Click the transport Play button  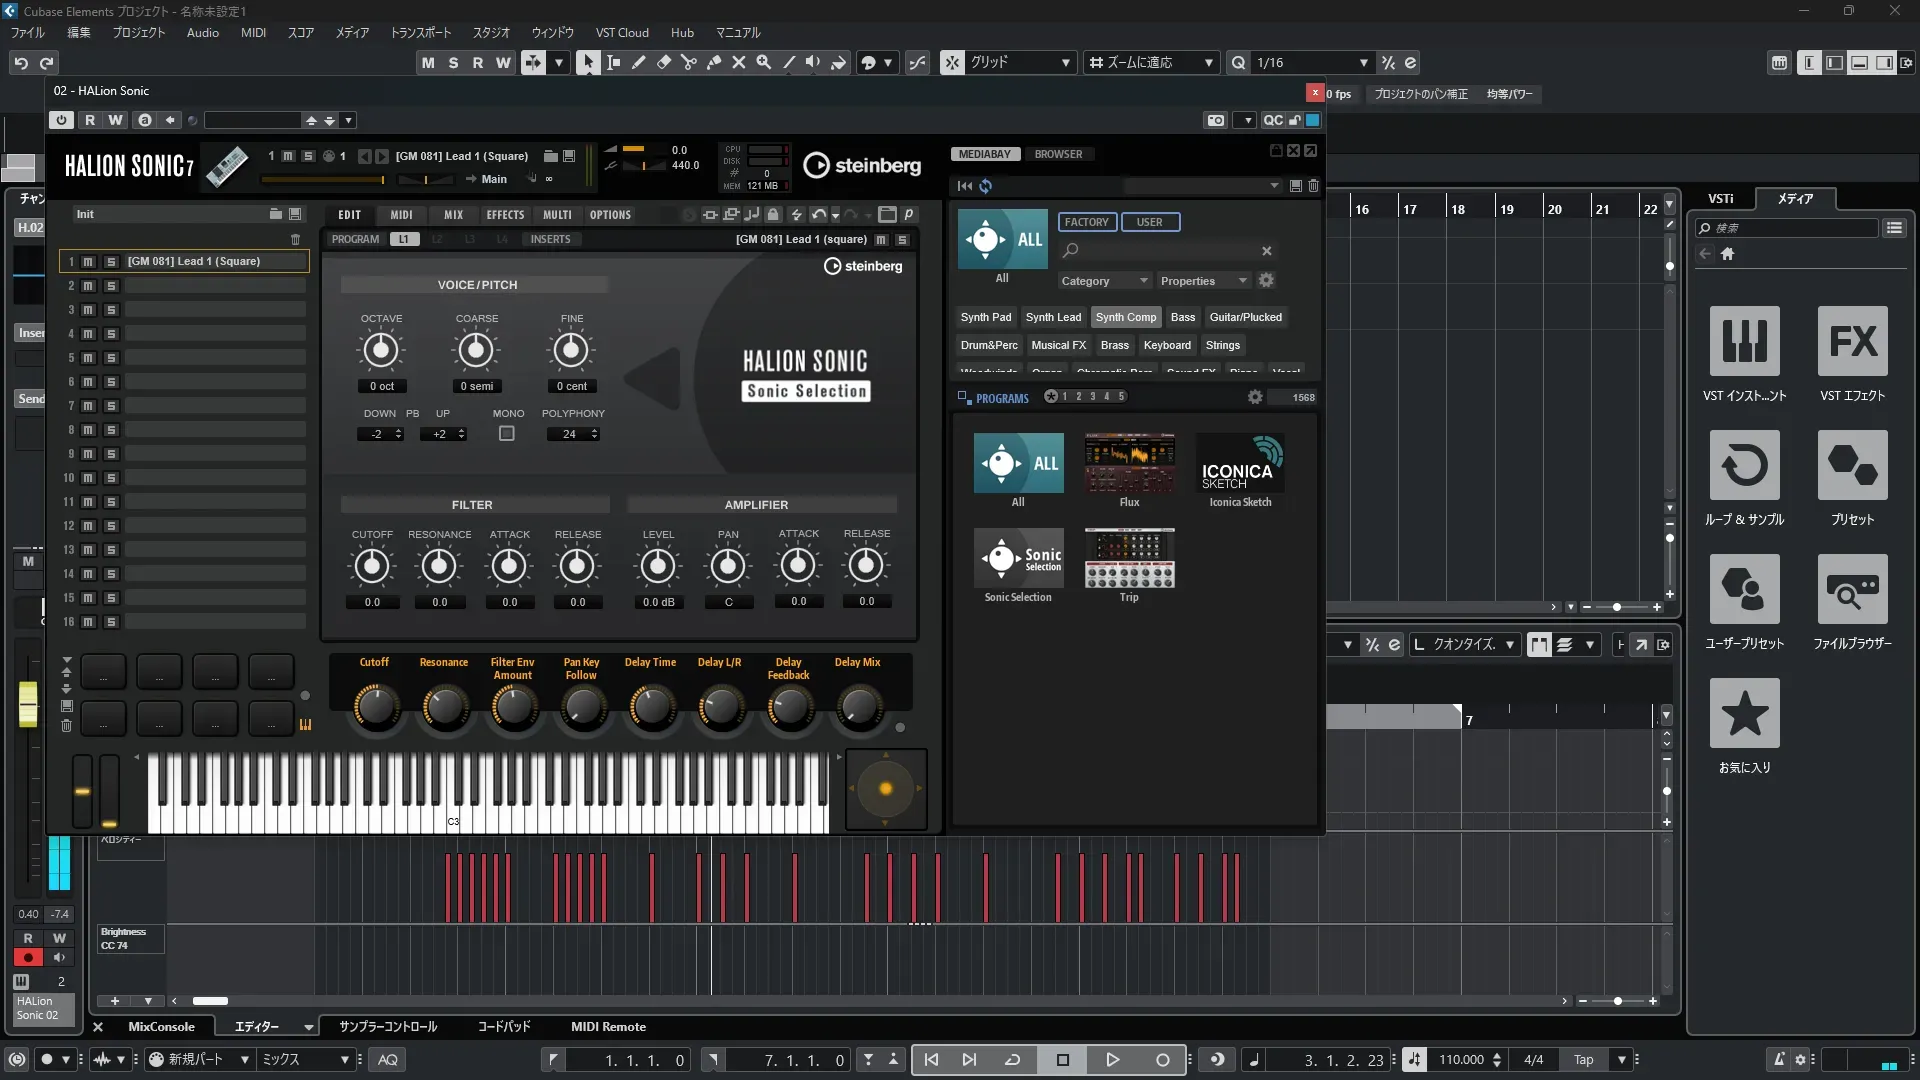tap(1112, 1060)
